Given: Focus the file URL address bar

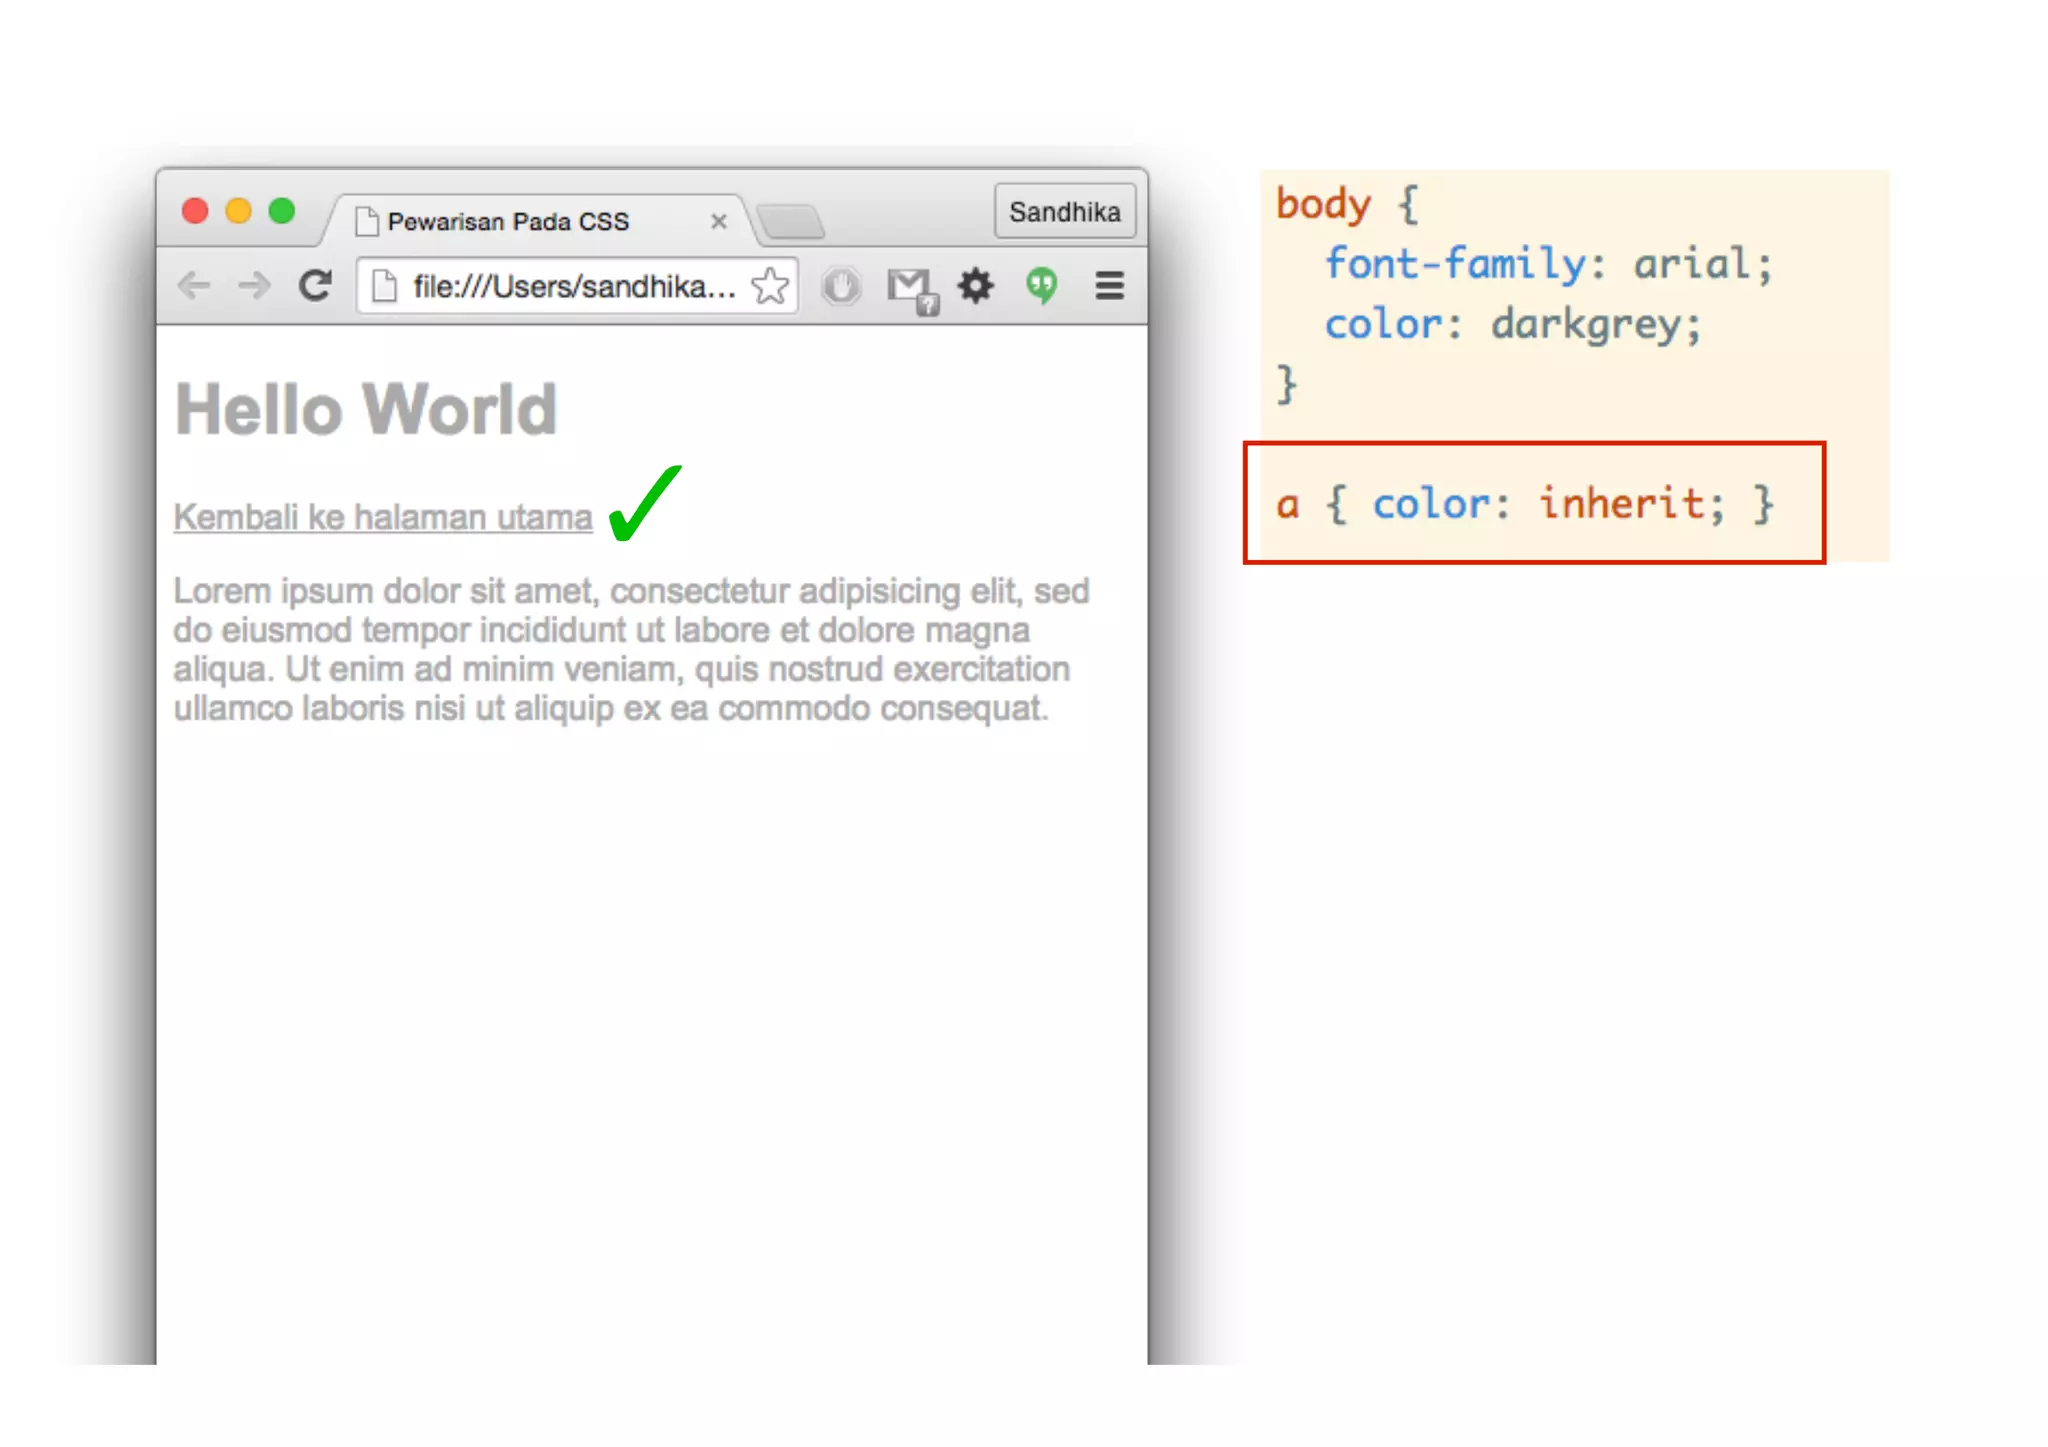Looking at the screenshot, I should [573, 287].
